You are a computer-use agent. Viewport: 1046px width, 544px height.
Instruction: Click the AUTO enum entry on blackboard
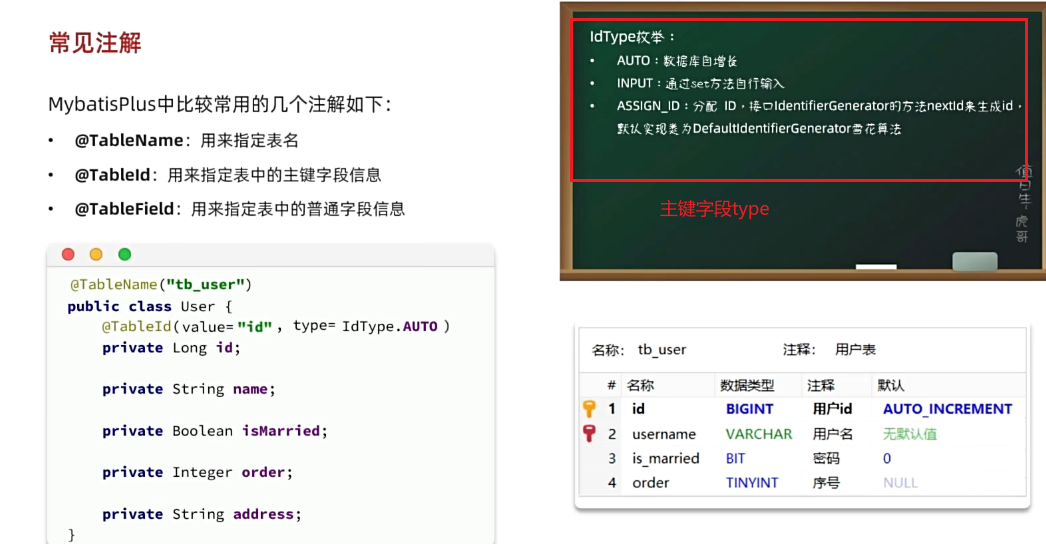coord(676,61)
